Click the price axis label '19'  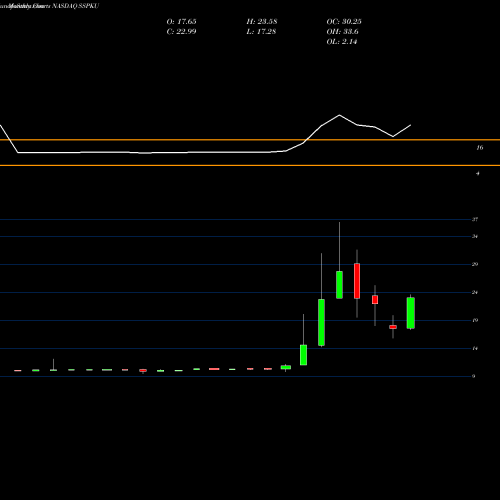point(475,320)
